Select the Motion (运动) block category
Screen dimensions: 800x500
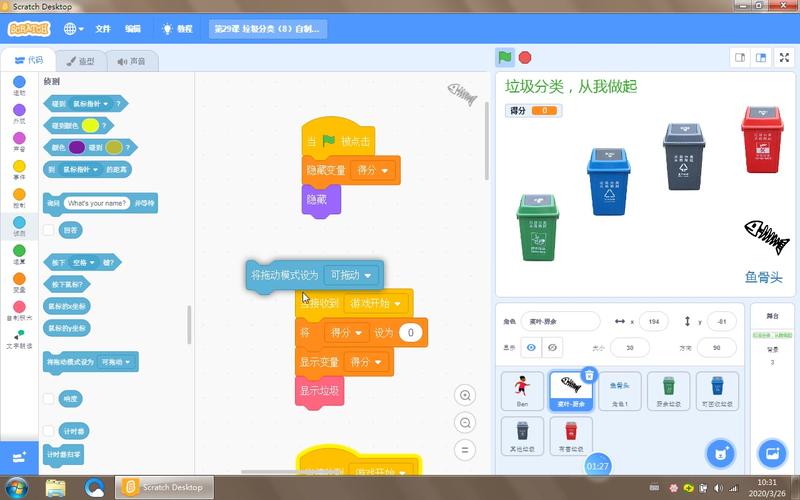tap(19, 86)
